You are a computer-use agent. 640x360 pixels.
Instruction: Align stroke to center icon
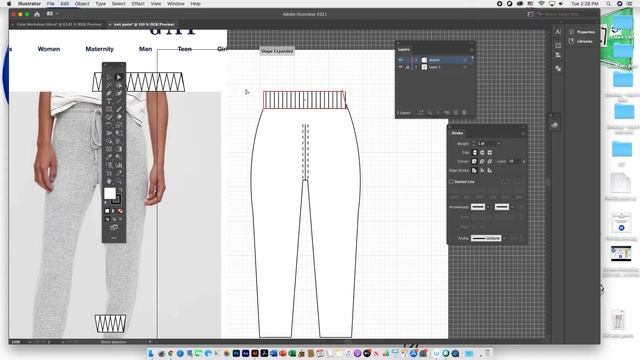pos(475,170)
